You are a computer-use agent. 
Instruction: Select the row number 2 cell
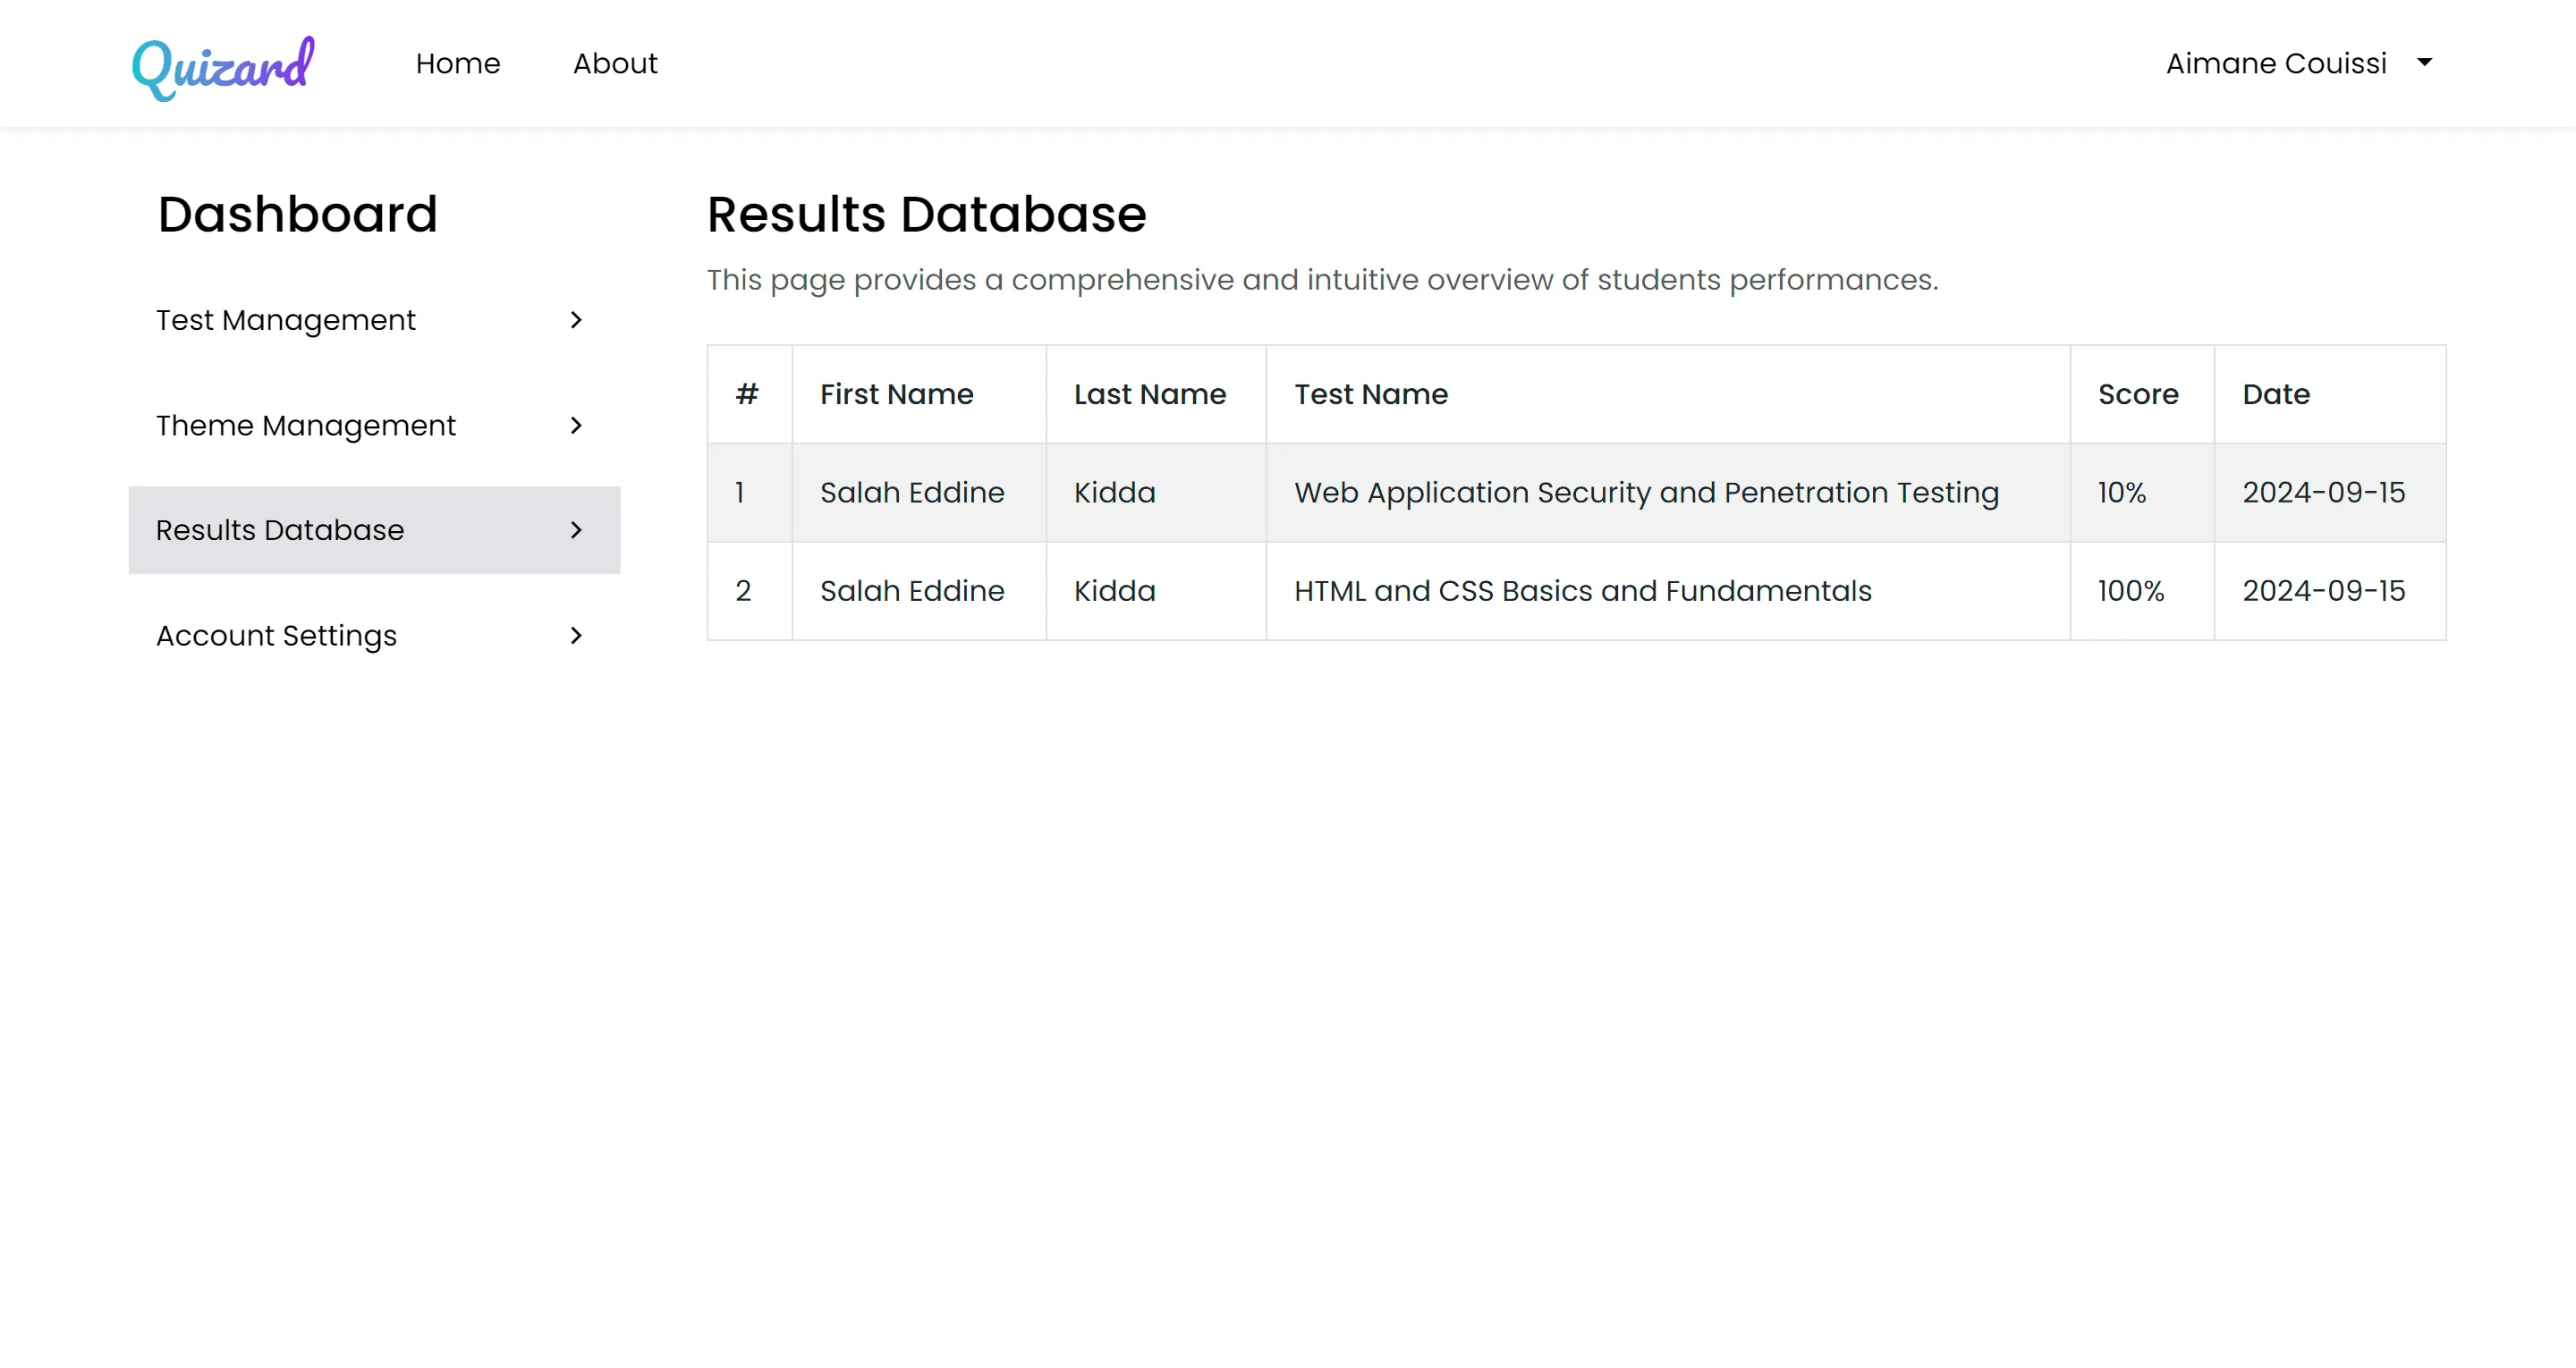click(749, 591)
